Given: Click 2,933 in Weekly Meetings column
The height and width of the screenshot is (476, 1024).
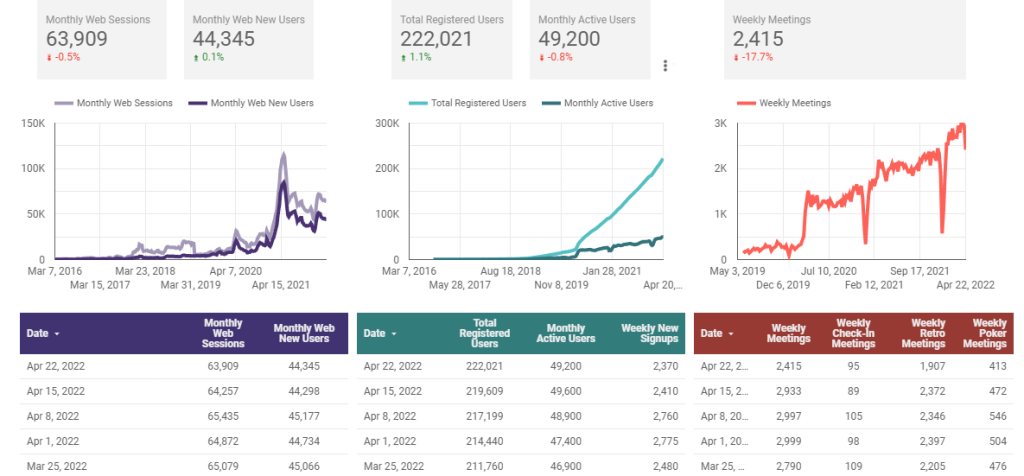Looking at the screenshot, I should tap(788, 391).
